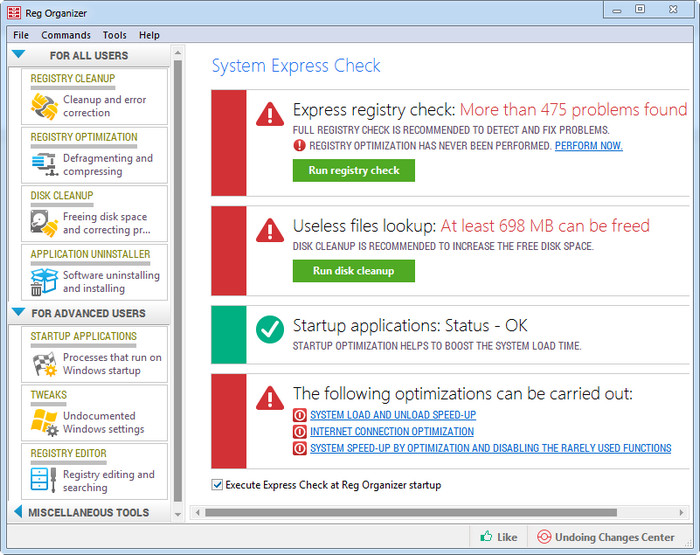The width and height of the screenshot is (700, 555).
Task: Click the sidebar vertical scrollbar thumb
Action: point(178,281)
